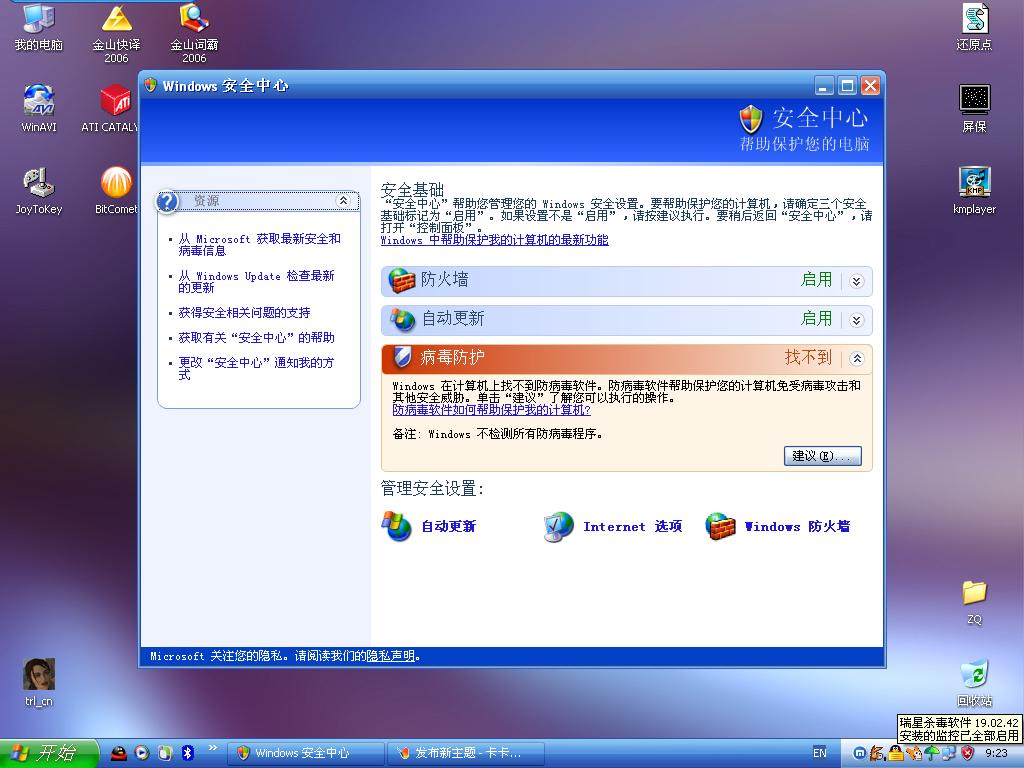Switch to 发布新主题 - 卡卡 taskbar button
1024x768 pixels.
(466, 753)
